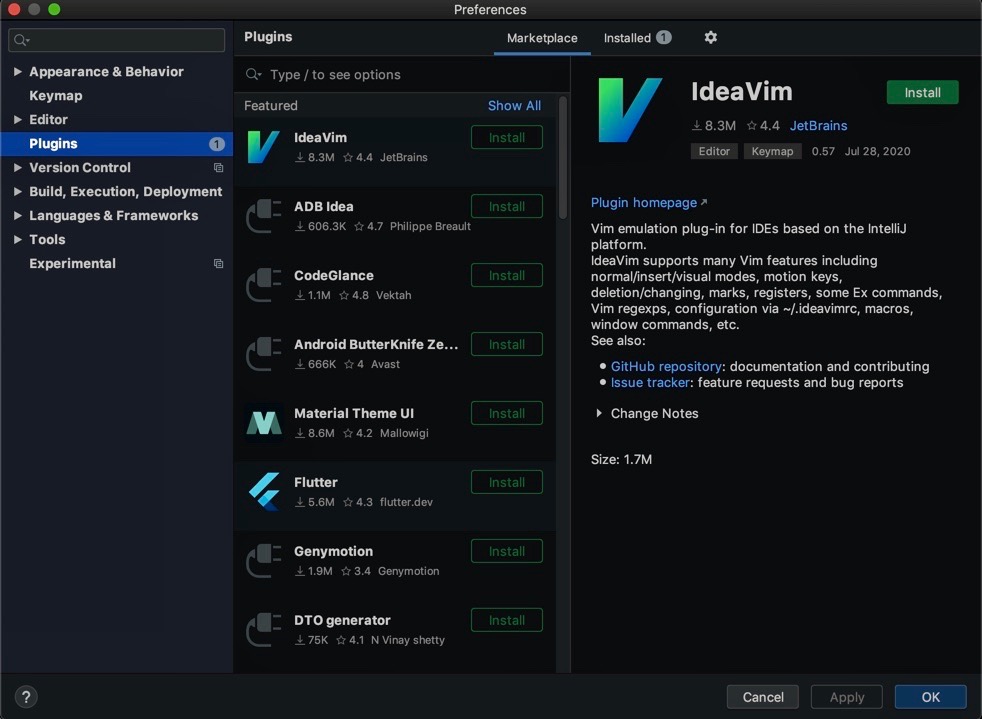Select the Material Theme UI title

point(354,413)
